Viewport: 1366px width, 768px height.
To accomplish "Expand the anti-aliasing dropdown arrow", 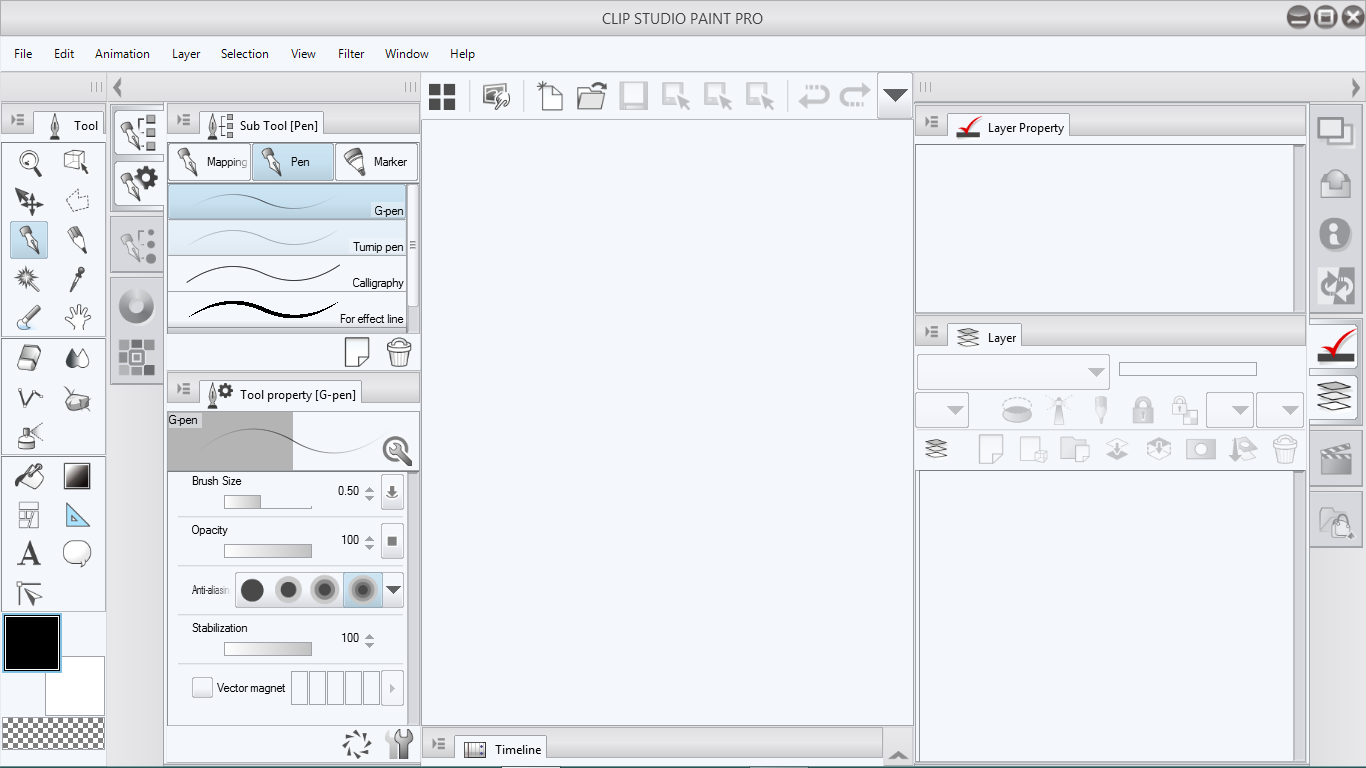I will pyautogui.click(x=394, y=590).
